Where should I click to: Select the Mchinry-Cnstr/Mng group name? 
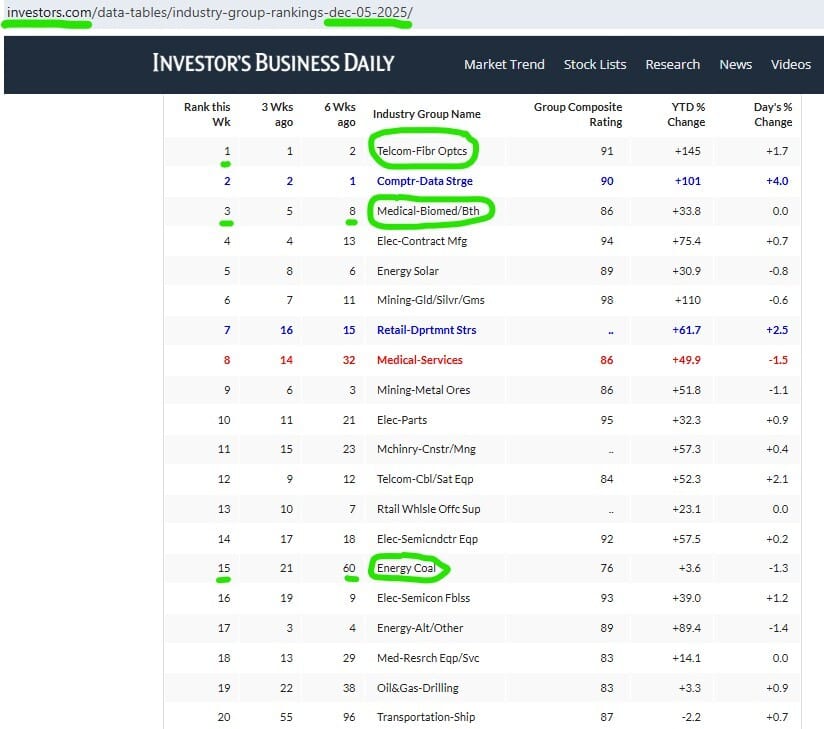tap(426, 449)
